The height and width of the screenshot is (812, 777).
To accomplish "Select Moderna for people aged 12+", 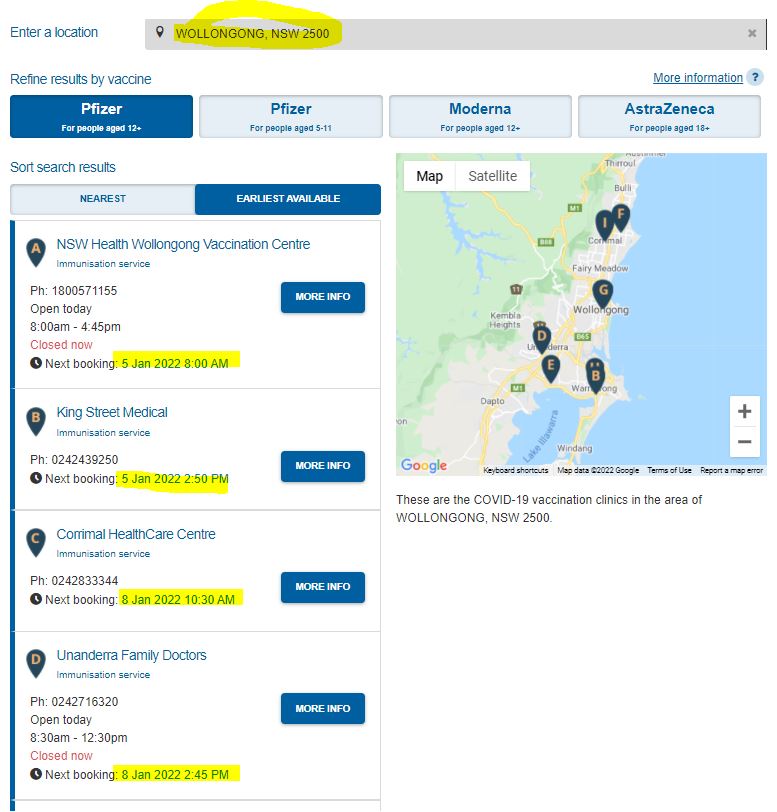I will [480, 117].
